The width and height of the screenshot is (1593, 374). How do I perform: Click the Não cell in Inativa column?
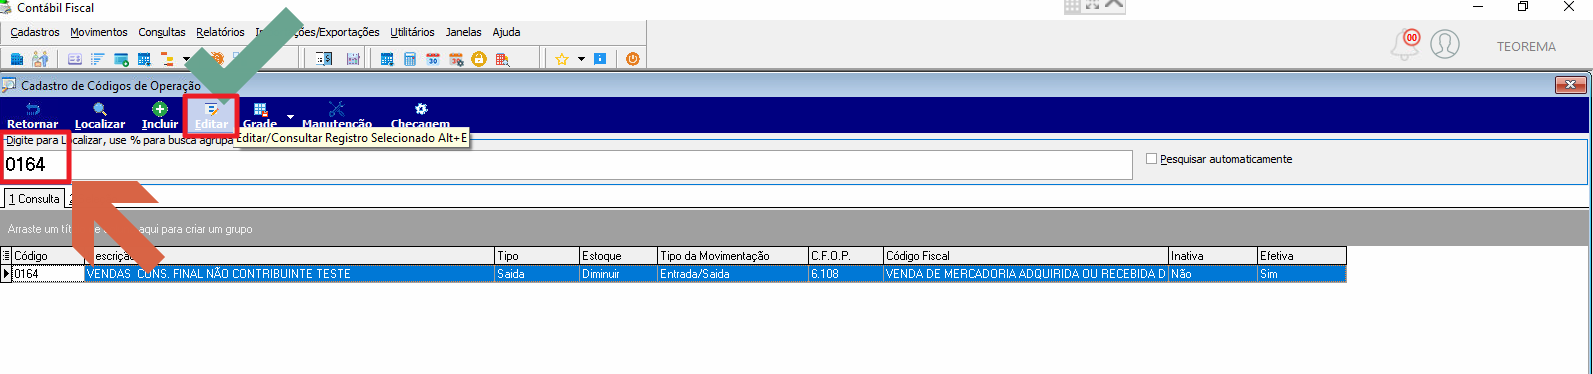click(1212, 274)
